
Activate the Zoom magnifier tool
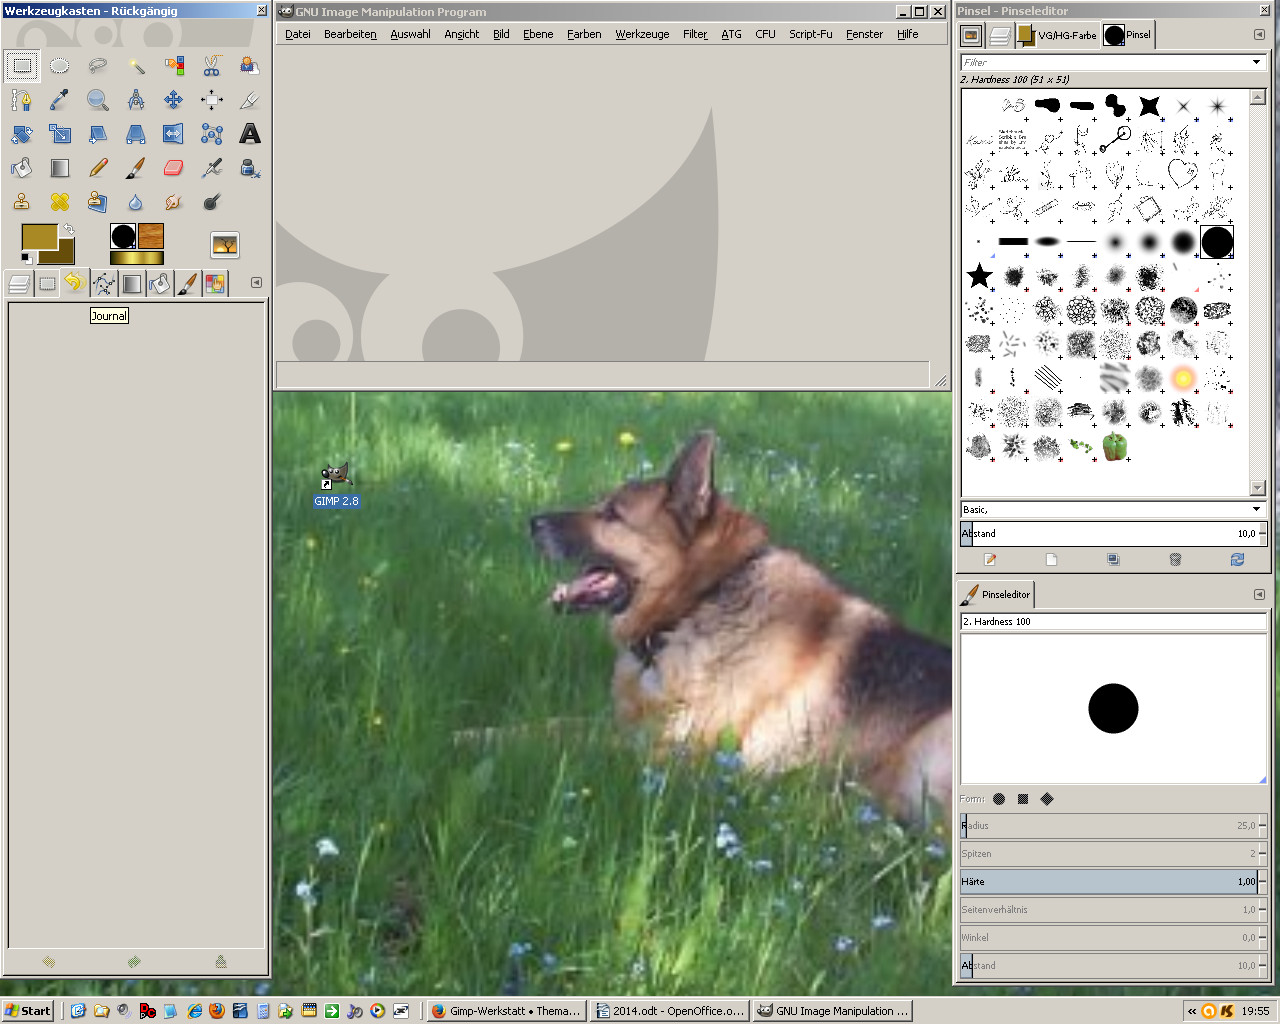pyautogui.click(x=97, y=100)
